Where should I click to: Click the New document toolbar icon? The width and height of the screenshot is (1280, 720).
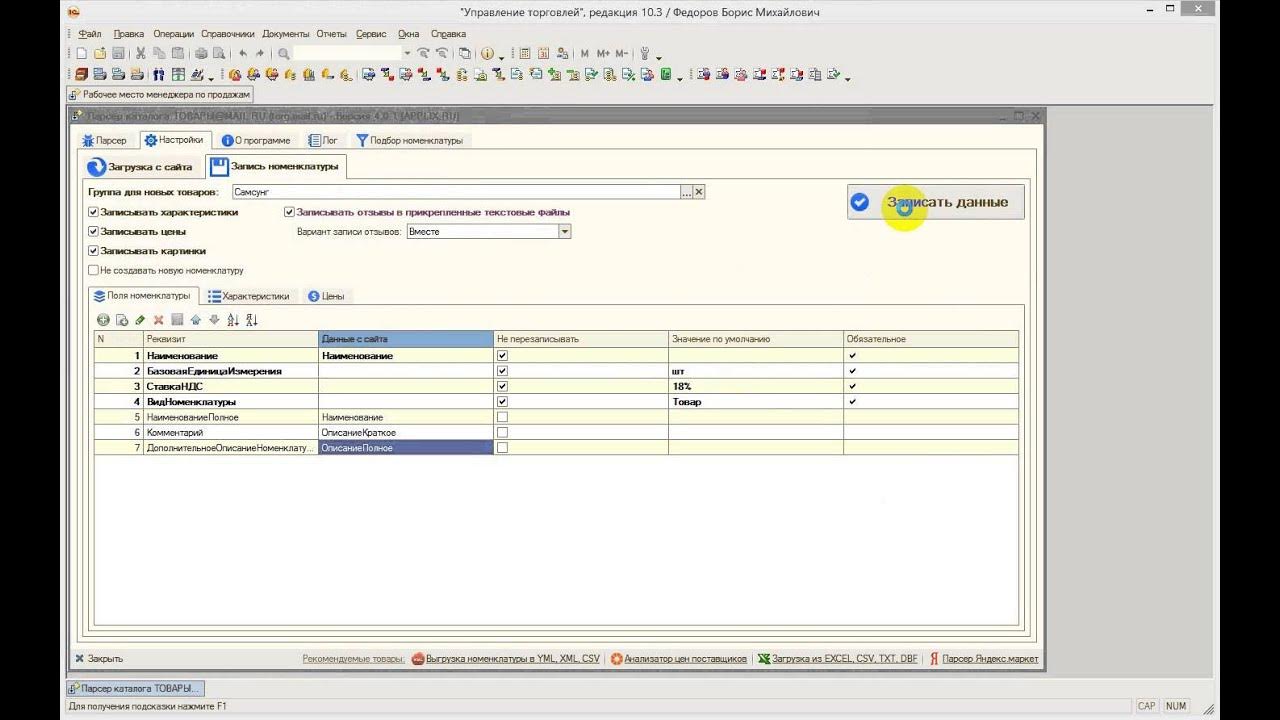[82, 53]
